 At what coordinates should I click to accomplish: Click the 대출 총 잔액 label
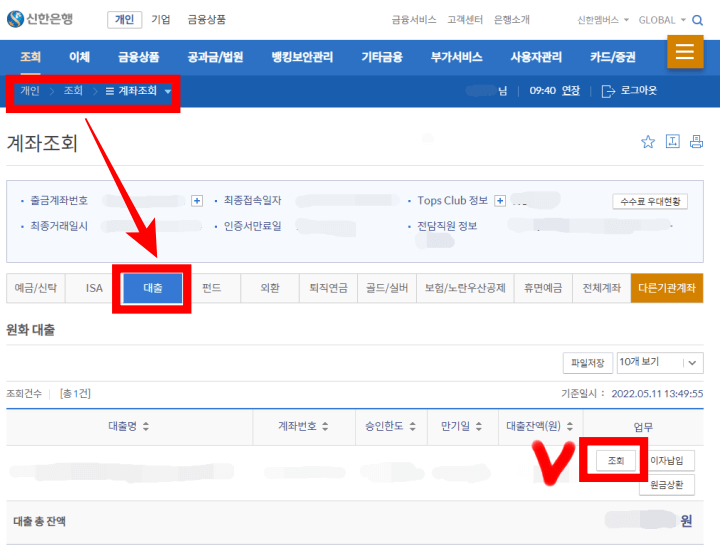[39, 521]
